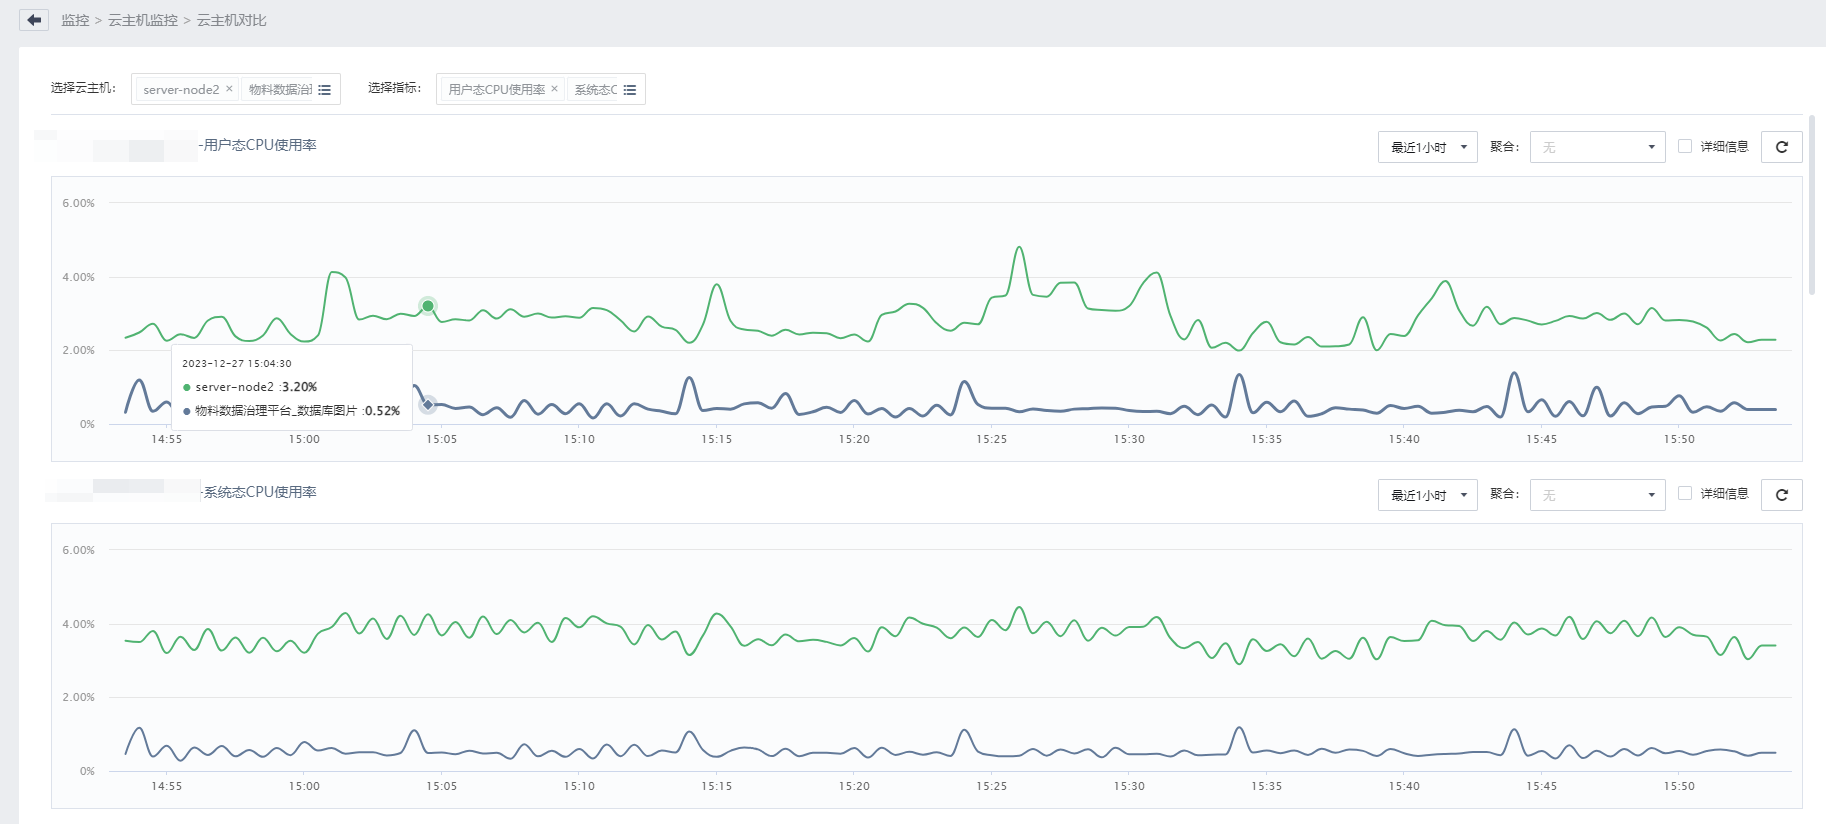Go back using the arrow button
Viewport: 1826px width, 824px height.
click(x=34, y=20)
